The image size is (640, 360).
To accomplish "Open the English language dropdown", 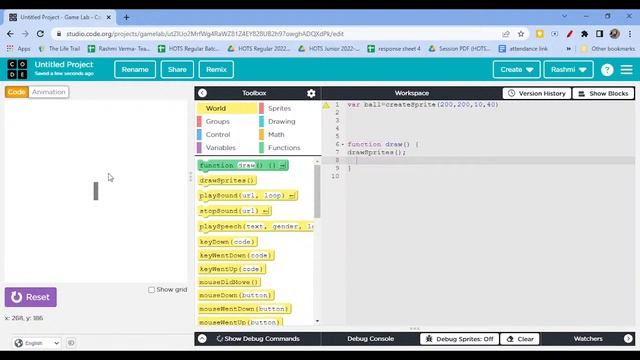I will 37,343.
